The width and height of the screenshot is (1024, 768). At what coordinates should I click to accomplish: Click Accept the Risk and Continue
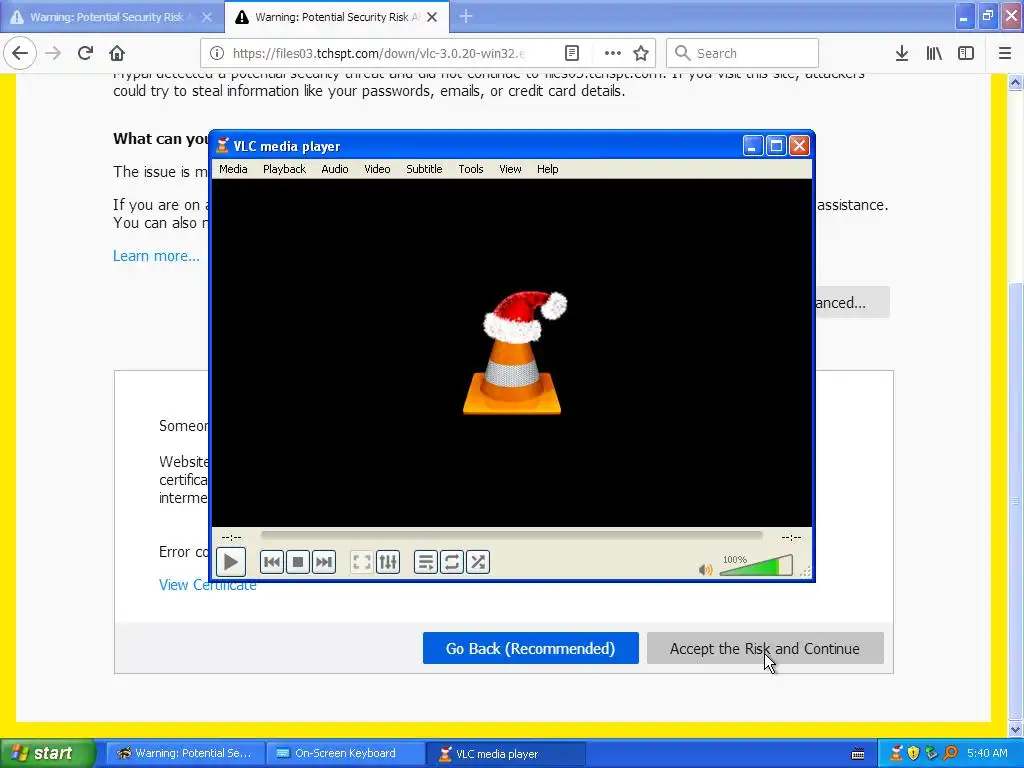[765, 648]
